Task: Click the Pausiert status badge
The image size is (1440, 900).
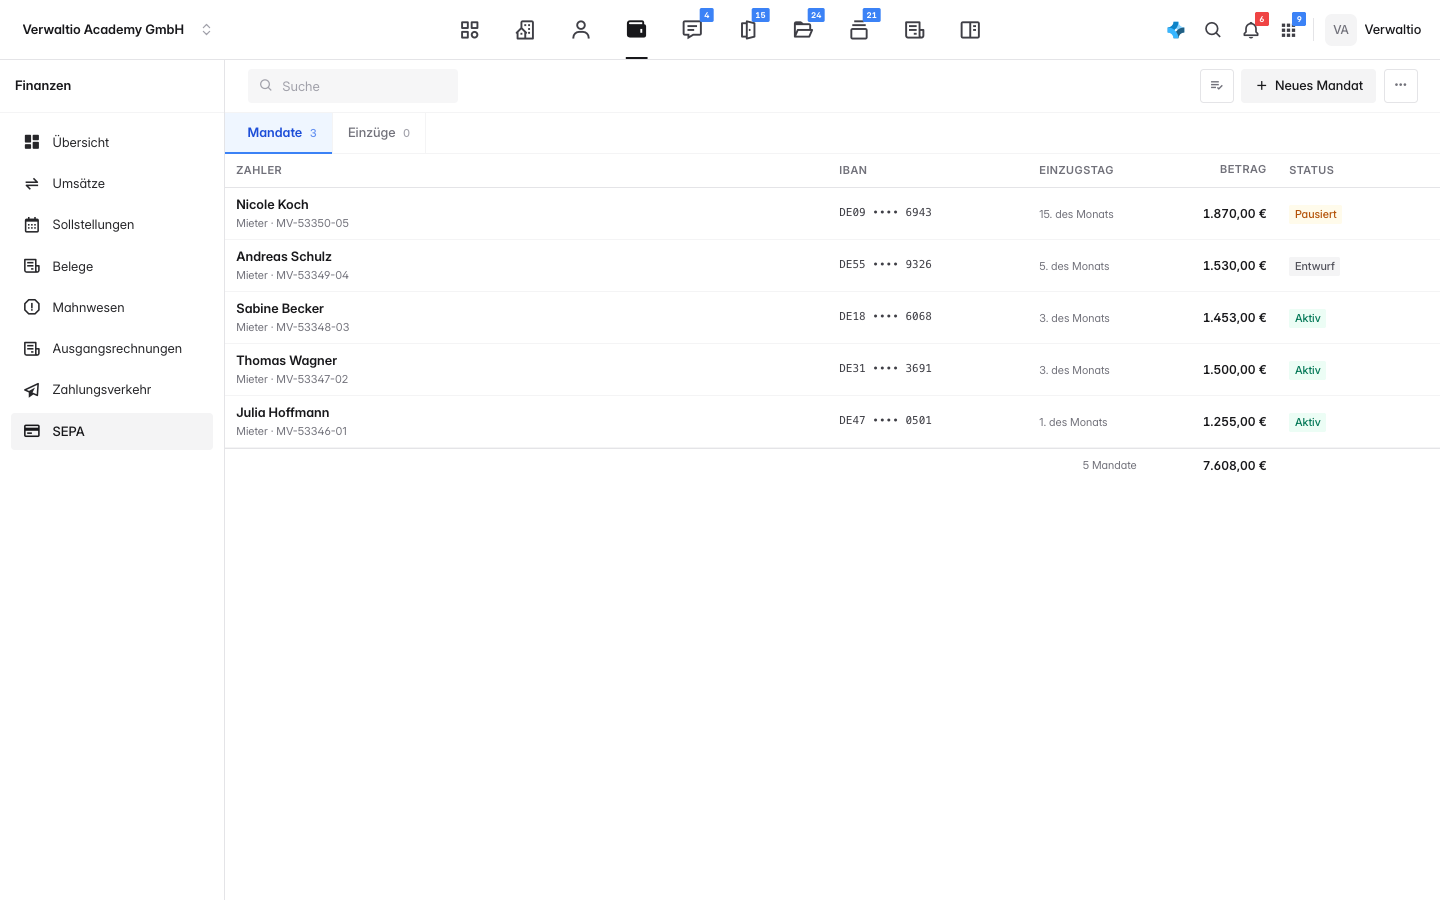Action: coord(1315,214)
